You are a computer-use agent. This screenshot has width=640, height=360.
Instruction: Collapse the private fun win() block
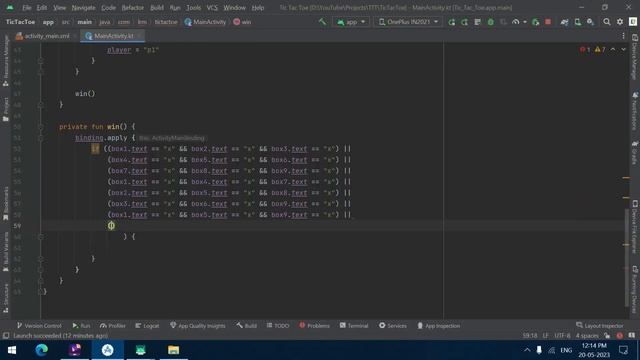(40, 127)
